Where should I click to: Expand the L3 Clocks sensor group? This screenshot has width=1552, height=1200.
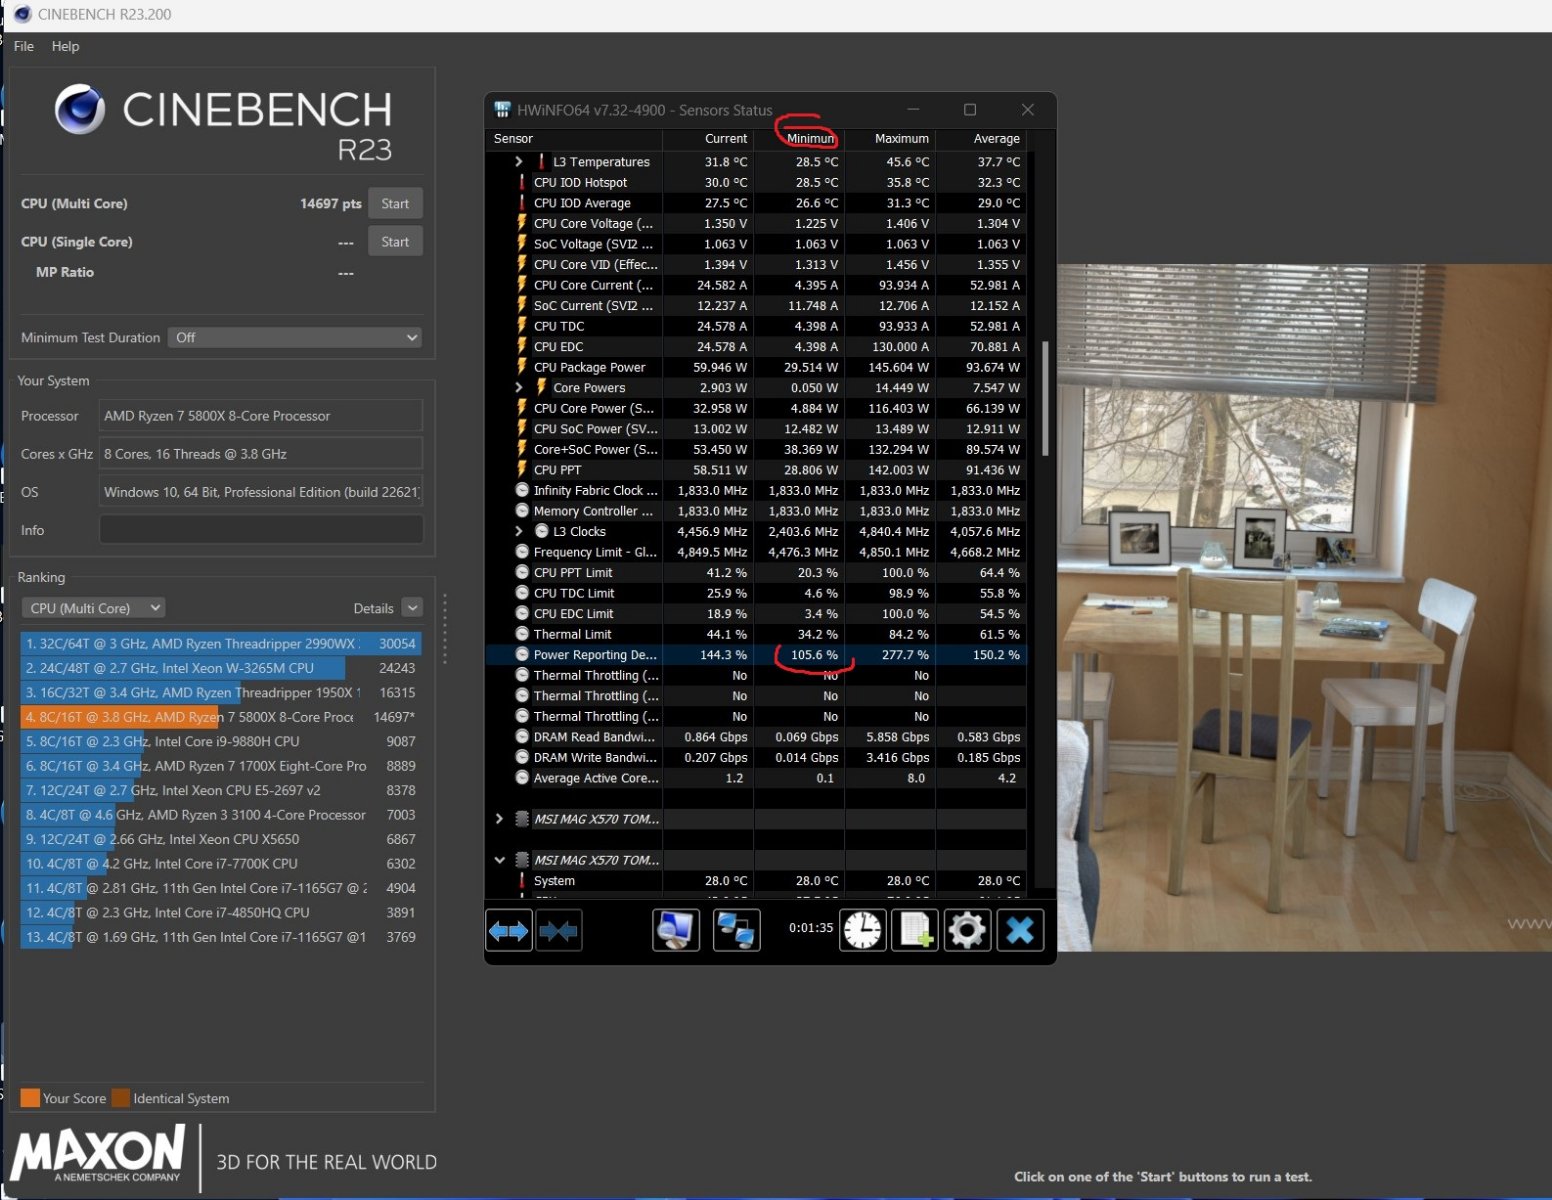coord(518,531)
